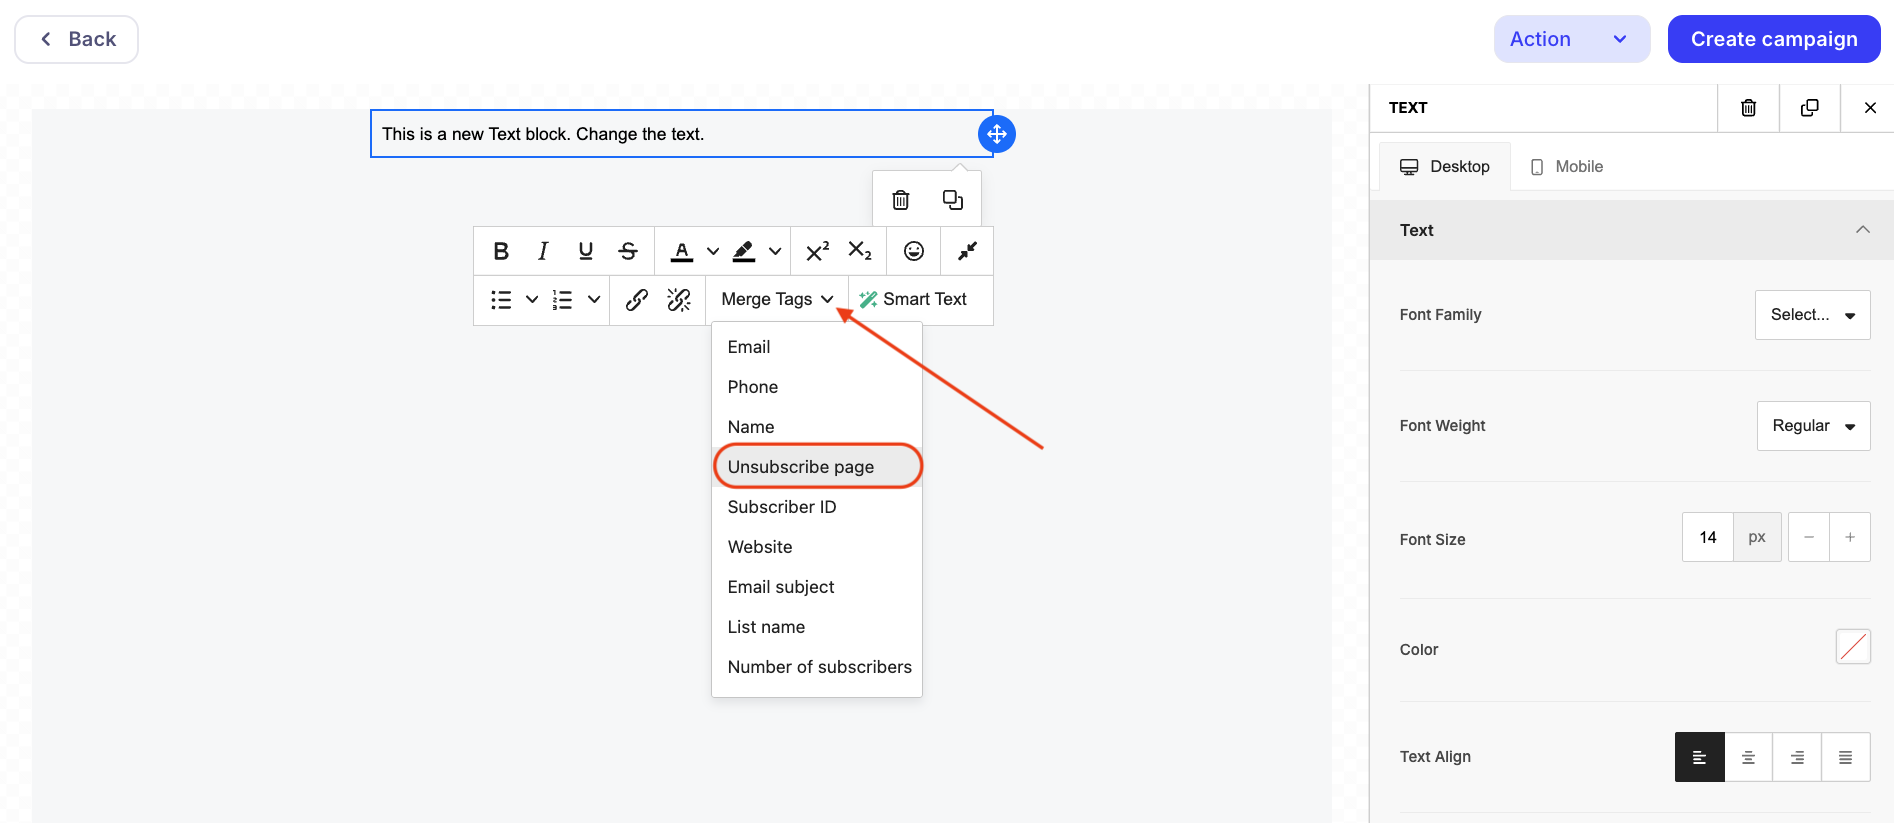The height and width of the screenshot is (823, 1894).
Task: Go back using the Back button
Action: pos(77,39)
